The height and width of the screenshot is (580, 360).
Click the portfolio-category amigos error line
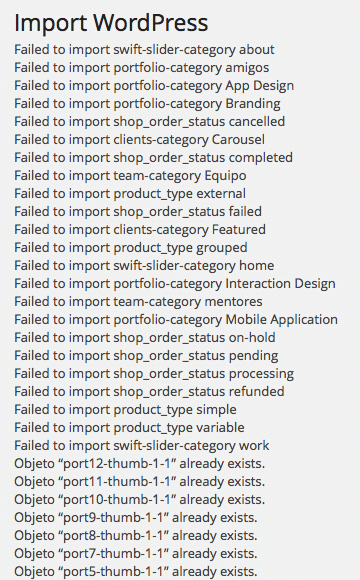[142, 68]
